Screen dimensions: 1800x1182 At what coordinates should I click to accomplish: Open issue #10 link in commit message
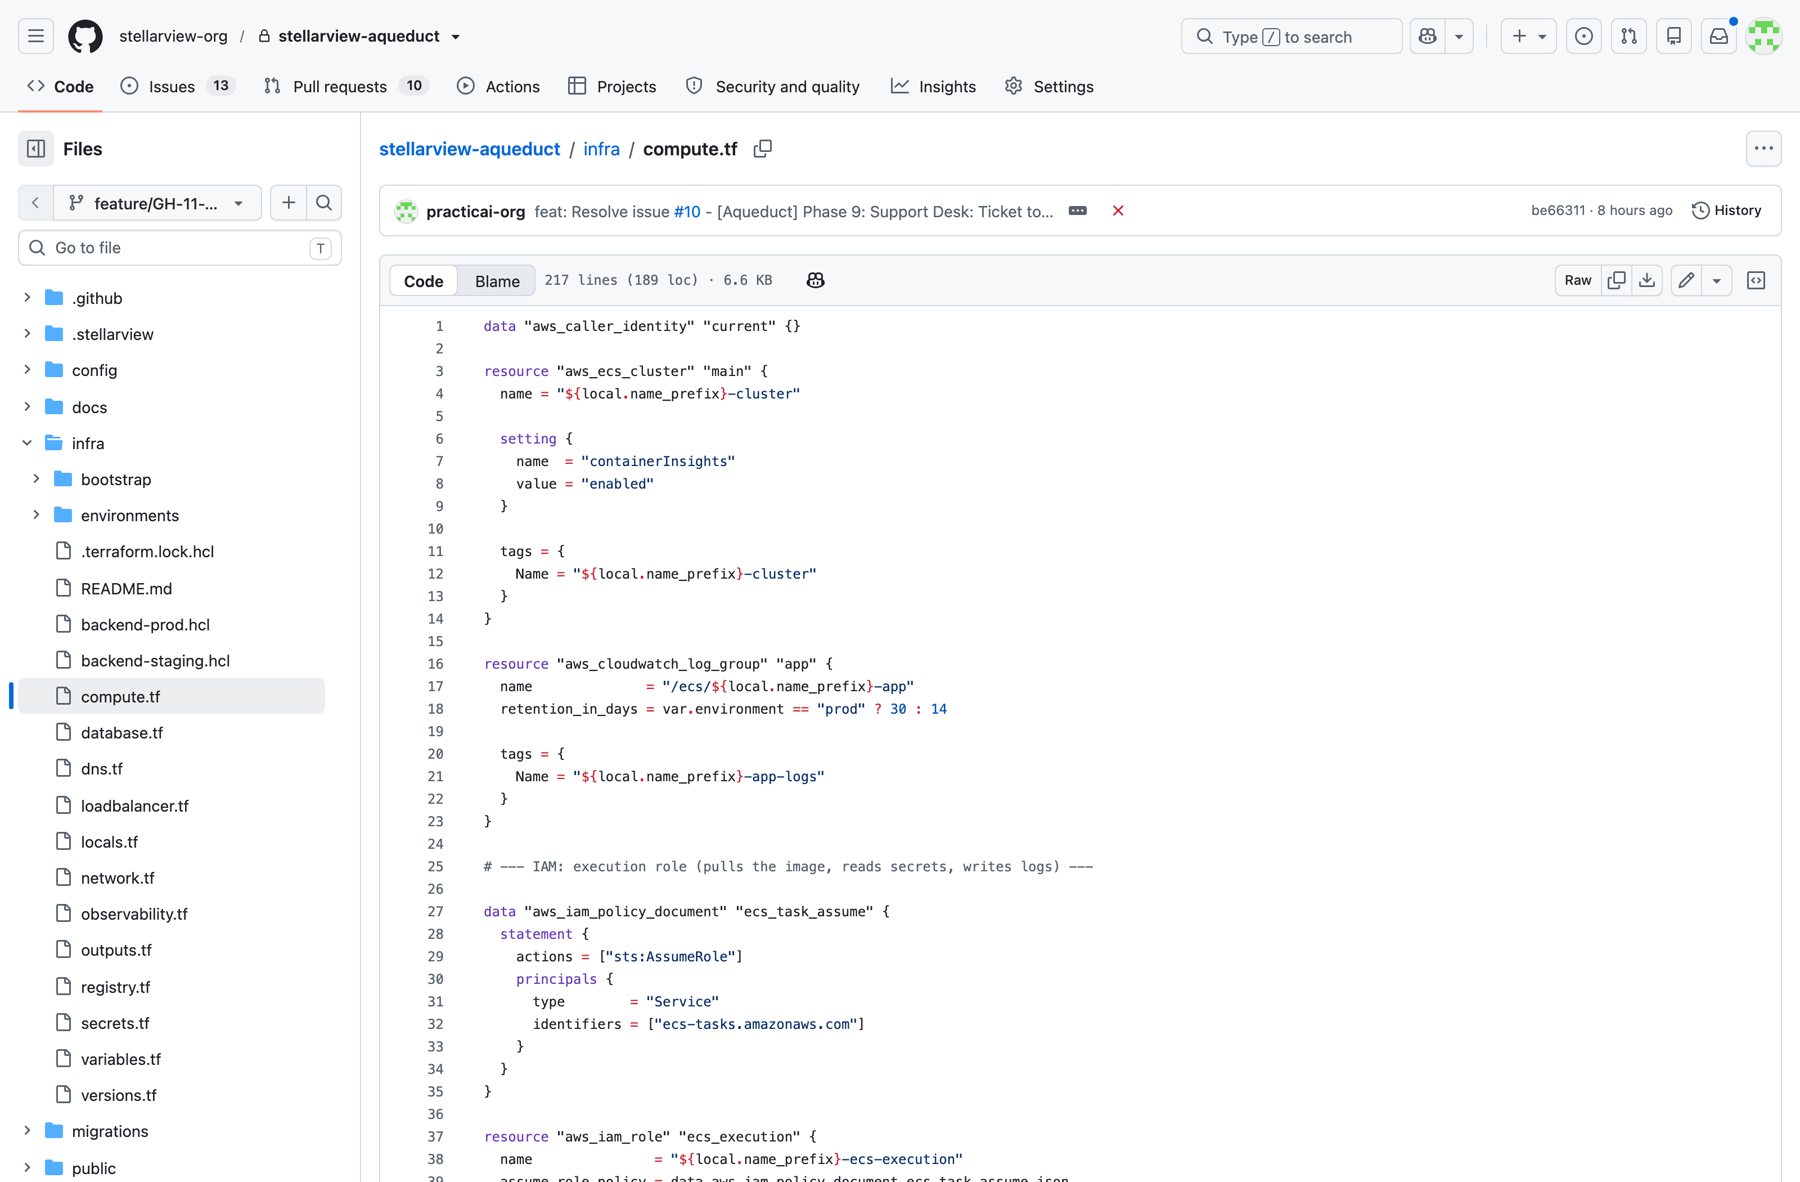[x=687, y=211]
